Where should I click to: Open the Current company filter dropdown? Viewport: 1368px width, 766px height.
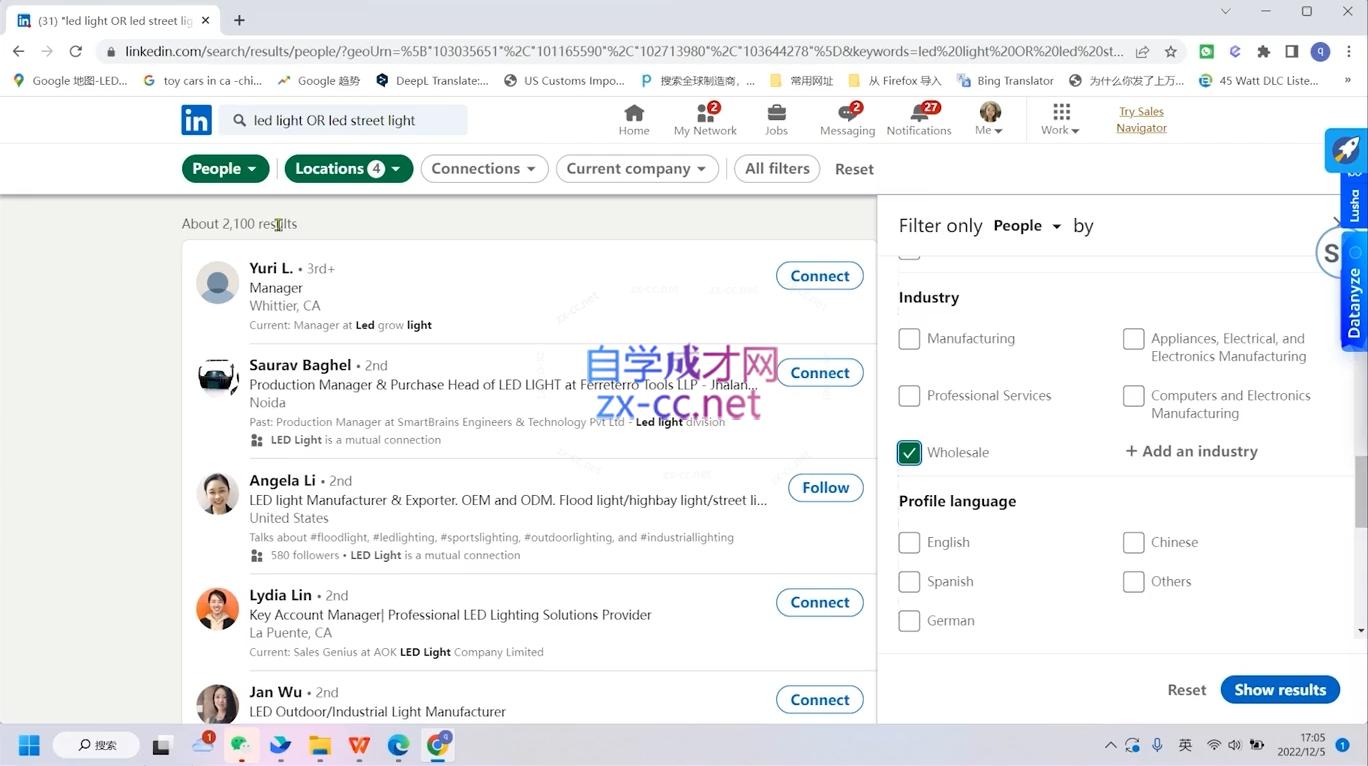[x=636, y=168]
